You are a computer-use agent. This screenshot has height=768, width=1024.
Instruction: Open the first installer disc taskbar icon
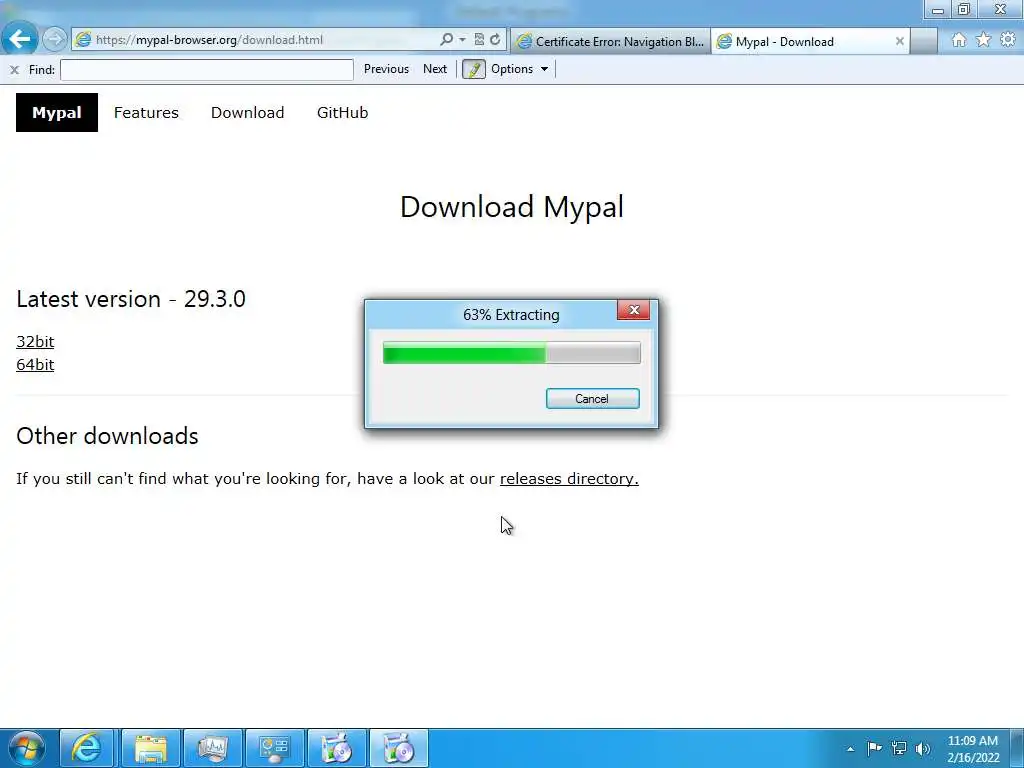click(336, 748)
